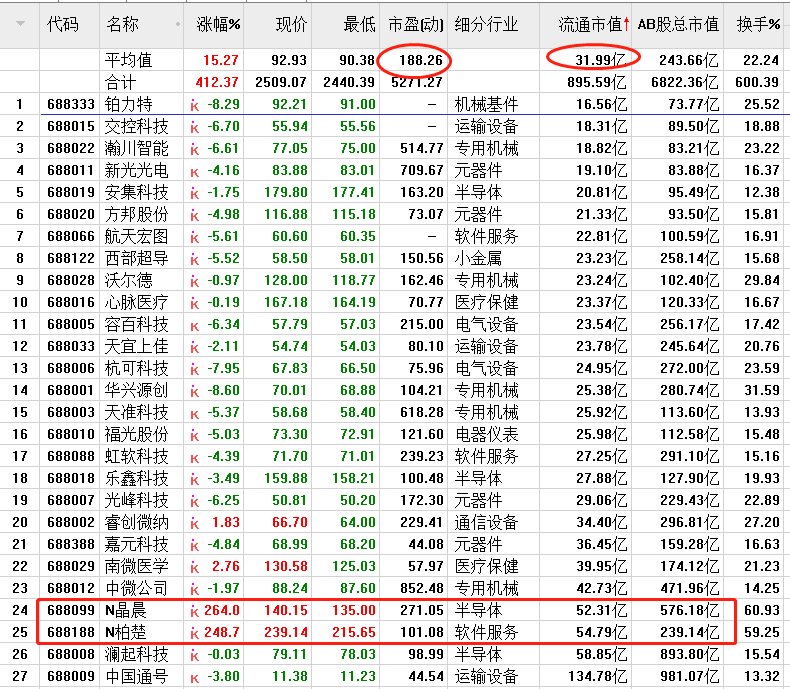This screenshot has width=790, height=689.
Task: Click the K icon in 西部超导 row
Action: pos(194,260)
